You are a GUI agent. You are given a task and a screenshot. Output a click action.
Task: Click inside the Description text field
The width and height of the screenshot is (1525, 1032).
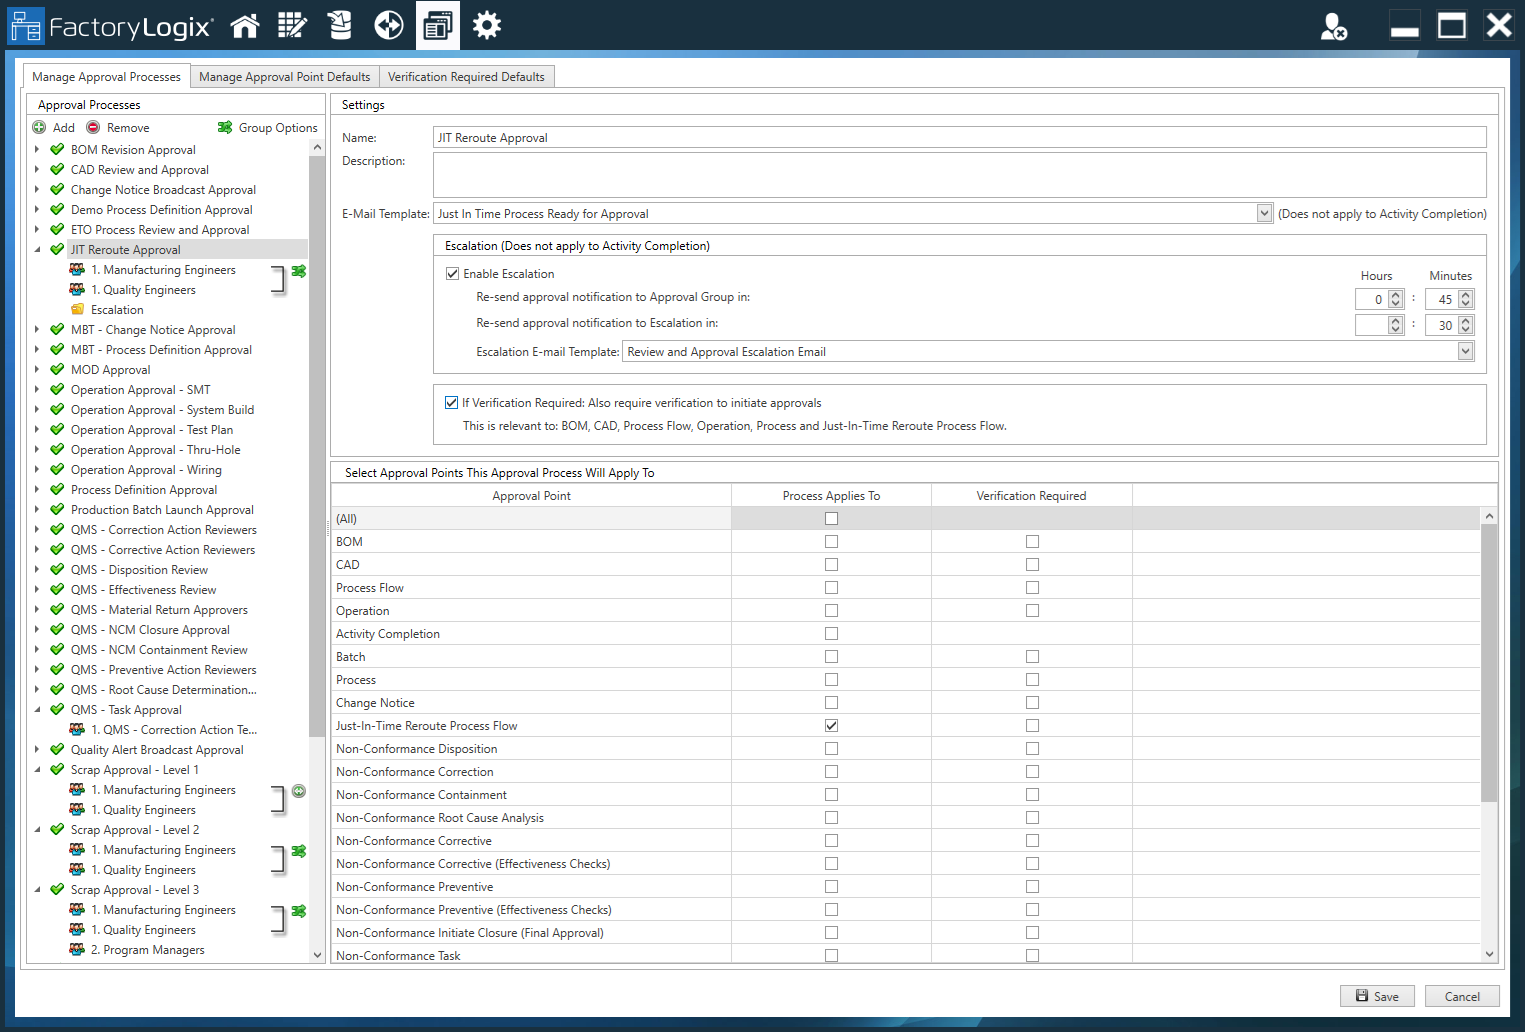[958, 175]
